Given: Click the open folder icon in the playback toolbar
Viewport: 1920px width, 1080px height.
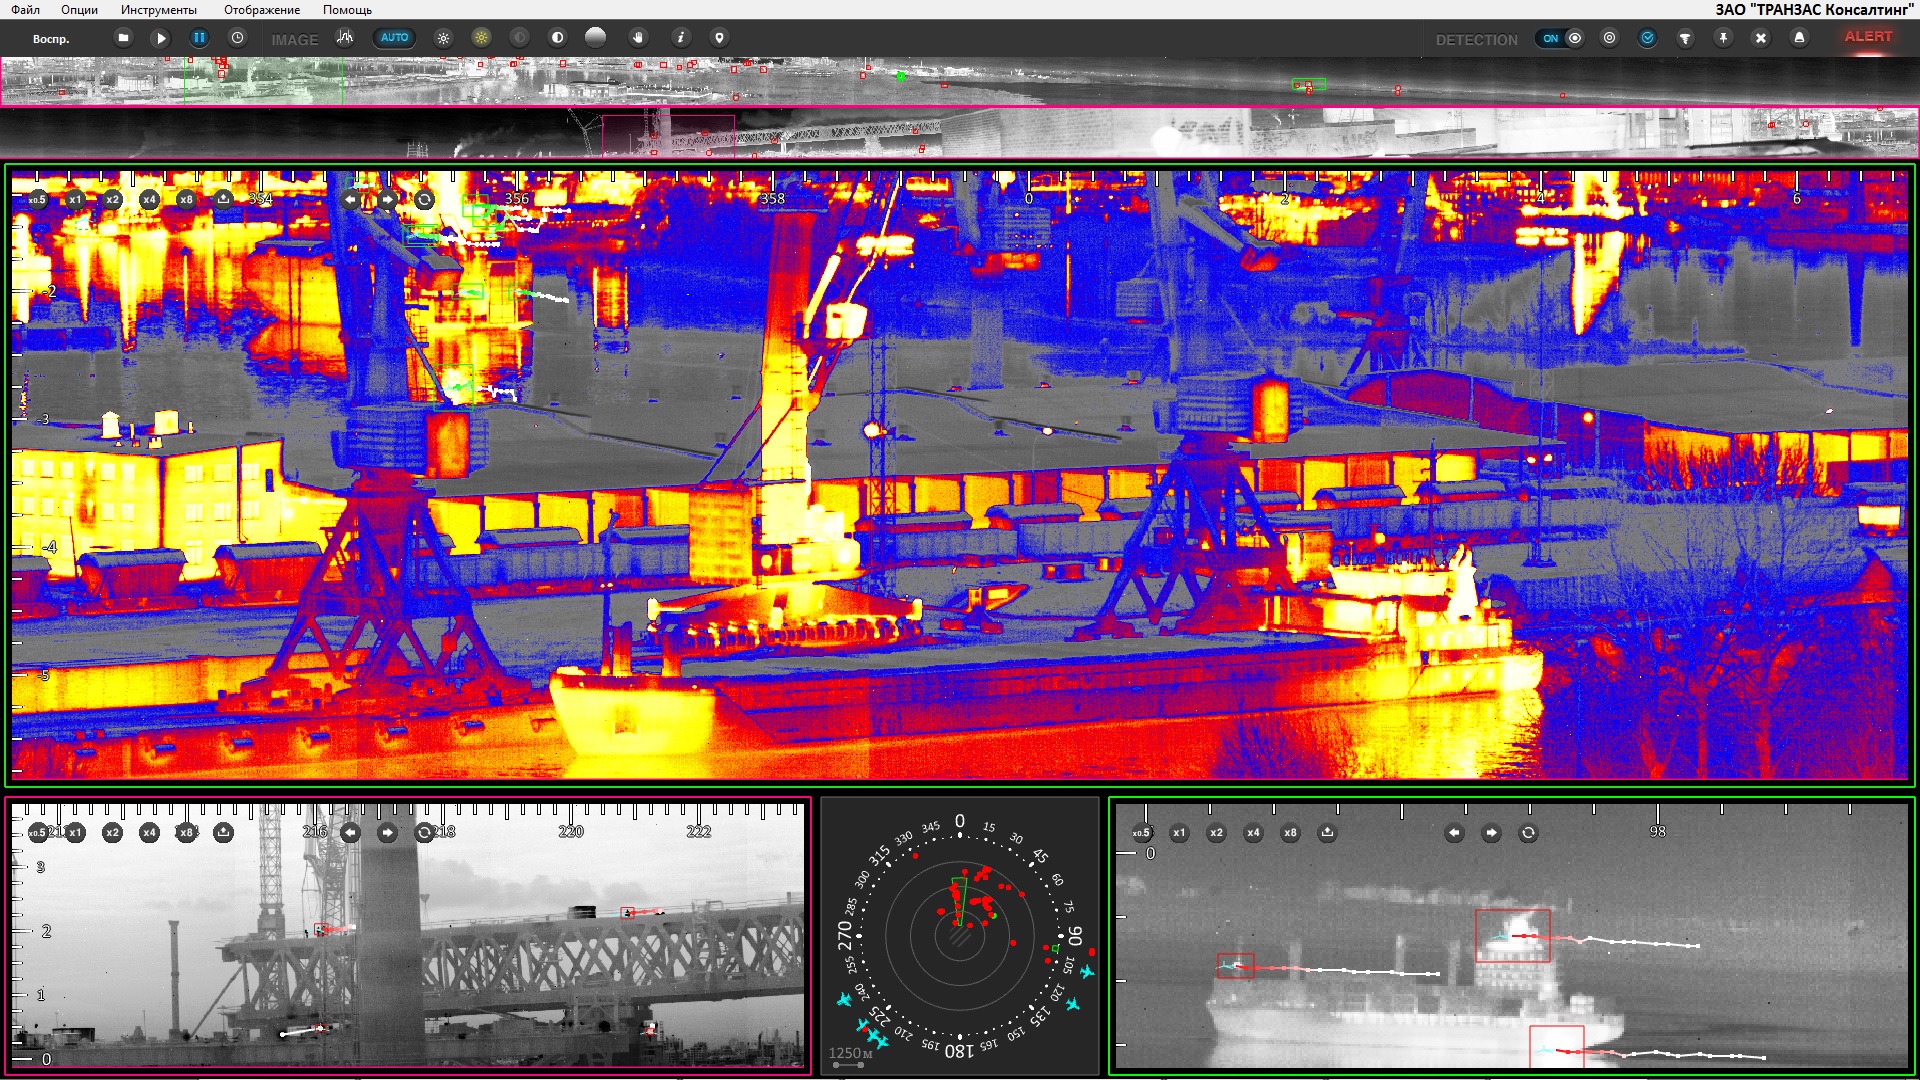Looking at the screenshot, I should tap(123, 38).
